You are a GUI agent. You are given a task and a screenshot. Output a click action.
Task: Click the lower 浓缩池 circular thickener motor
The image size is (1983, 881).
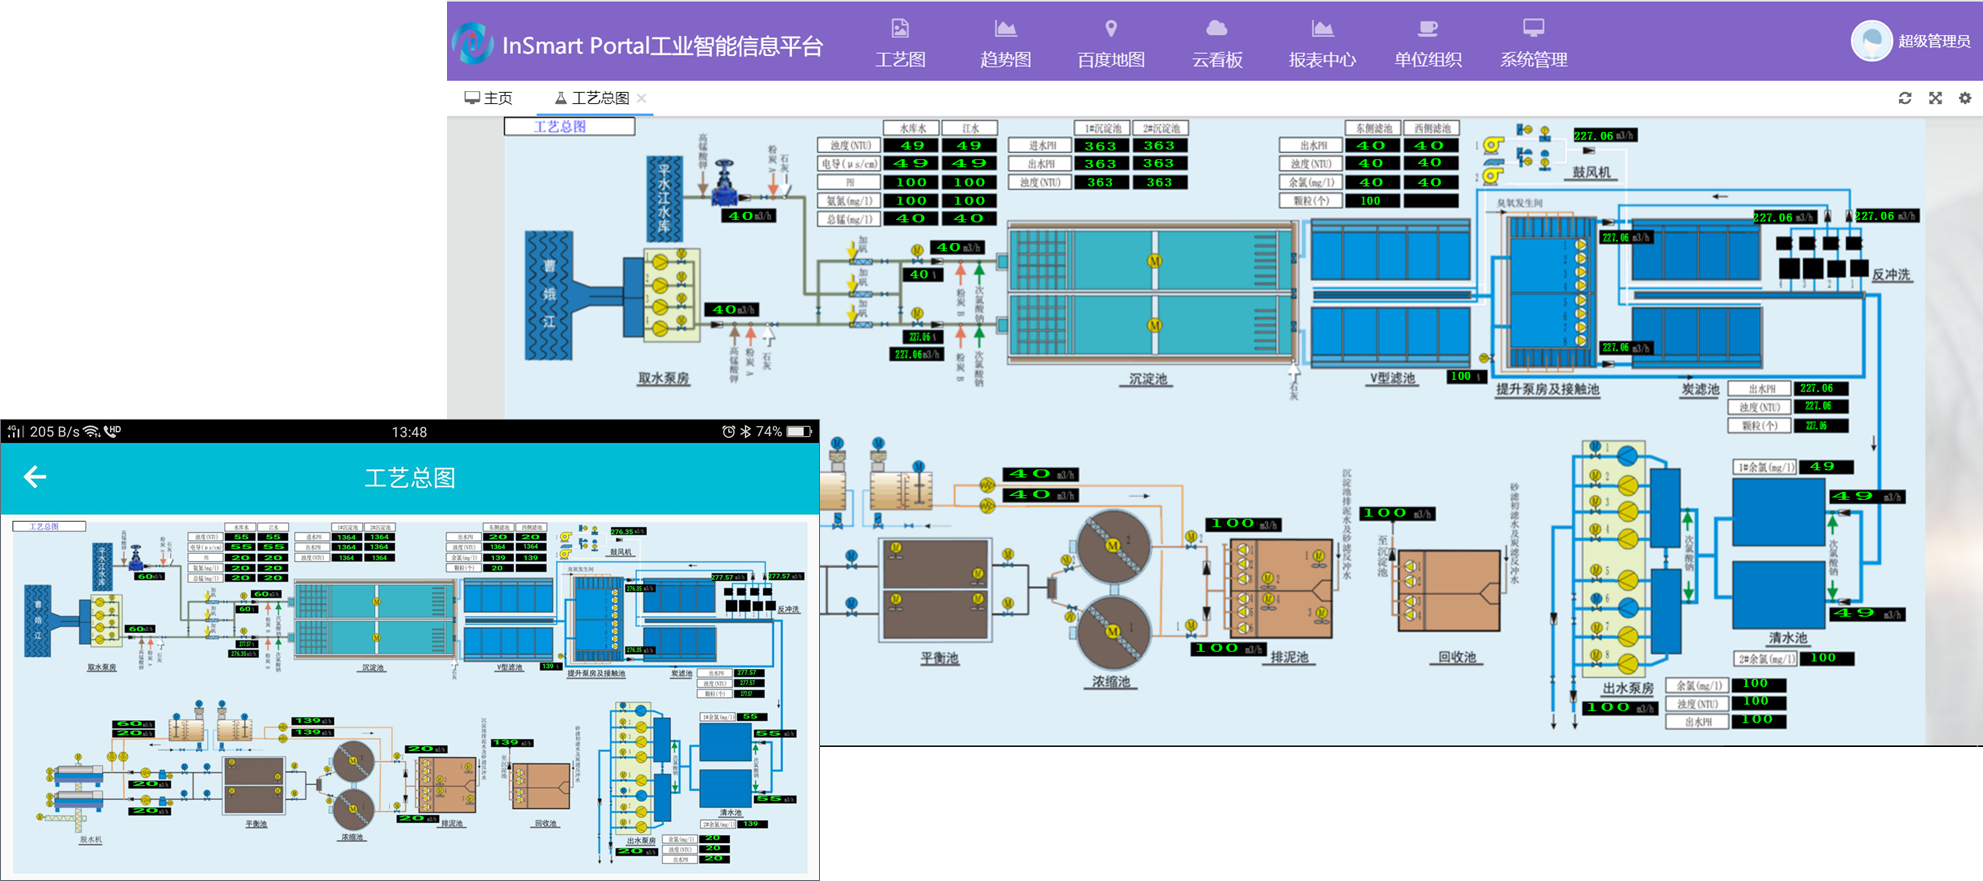(x=1112, y=631)
